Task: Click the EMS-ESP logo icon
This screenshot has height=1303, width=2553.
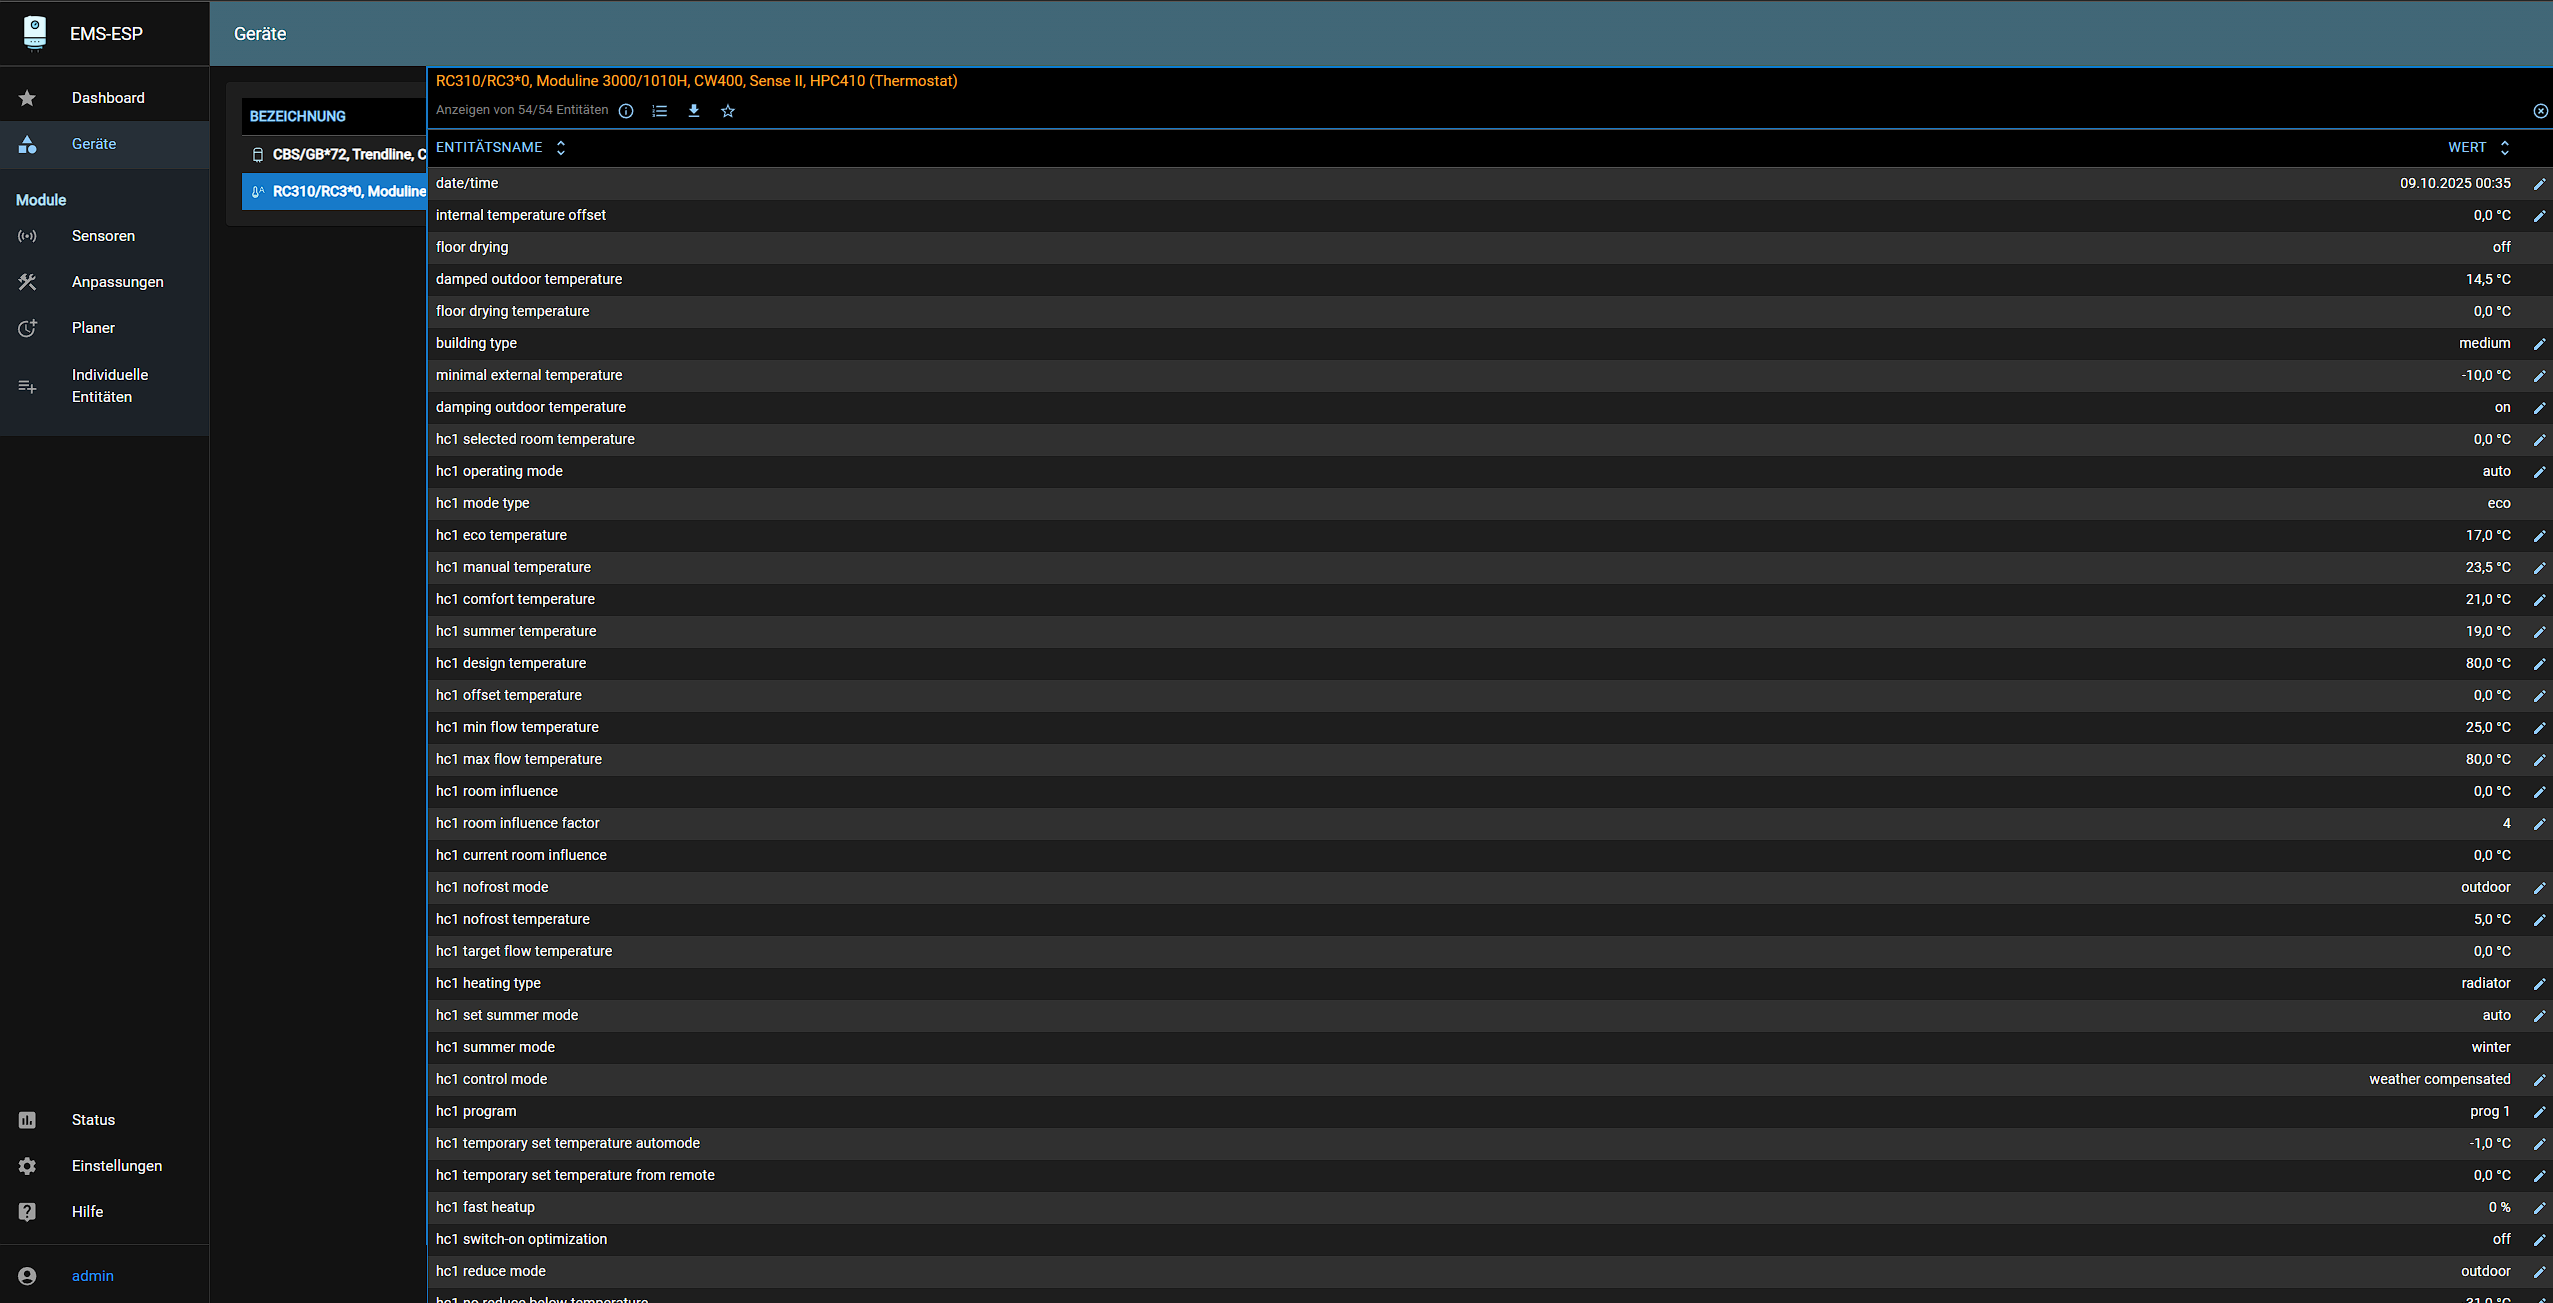Action: [x=35, y=33]
